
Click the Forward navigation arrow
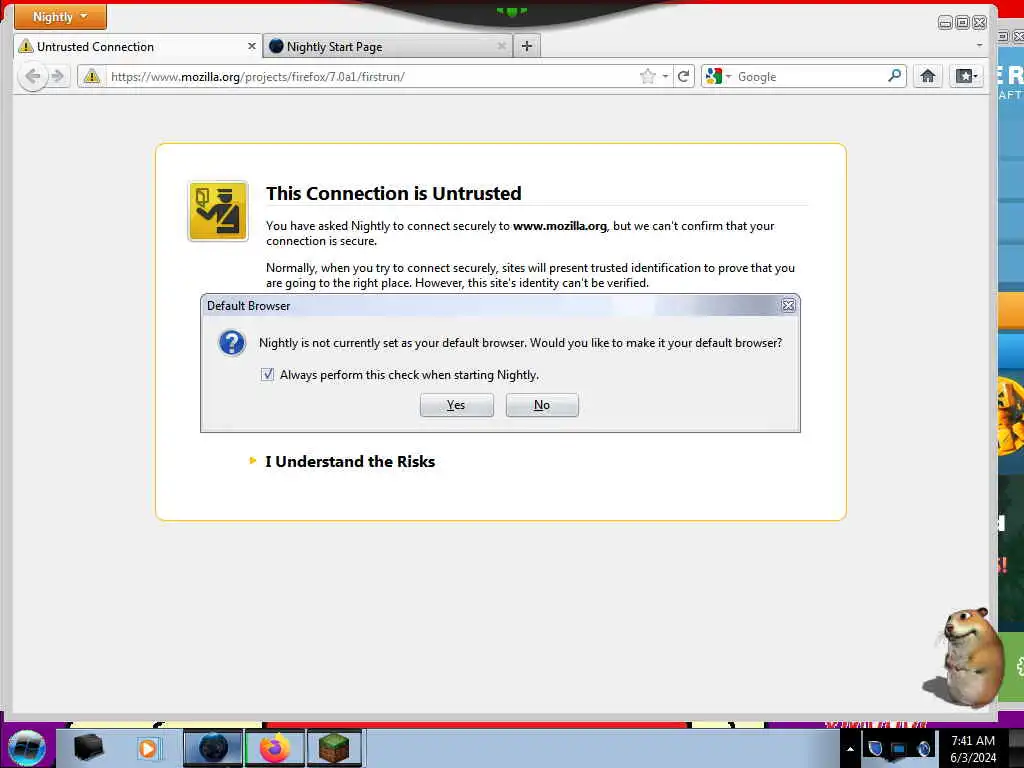(58, 76)
